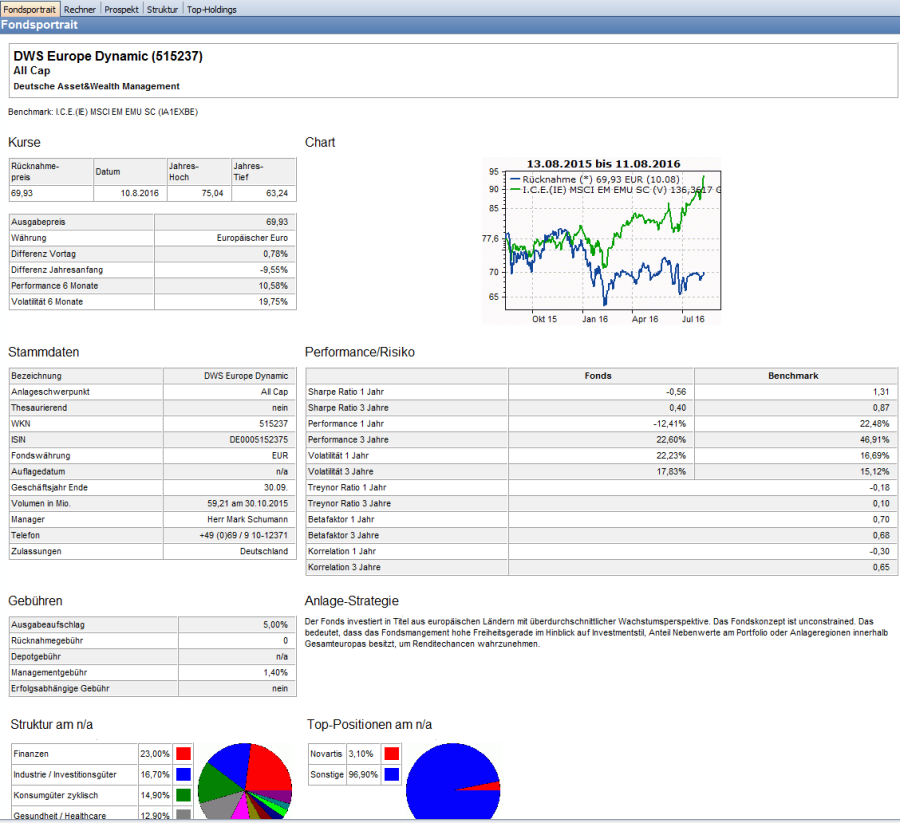900x823 pixels.
Task: Click the manager phone number
Action: (243, 535)
